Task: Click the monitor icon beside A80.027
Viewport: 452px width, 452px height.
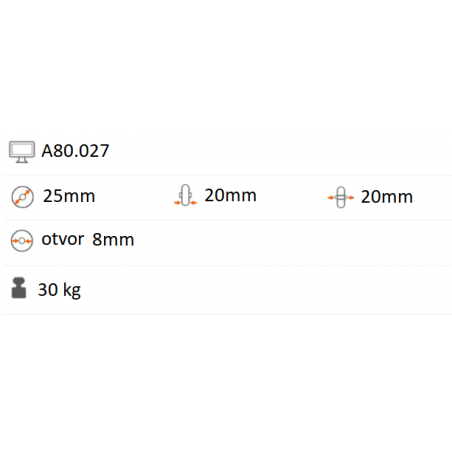Action: click(22, 152)
